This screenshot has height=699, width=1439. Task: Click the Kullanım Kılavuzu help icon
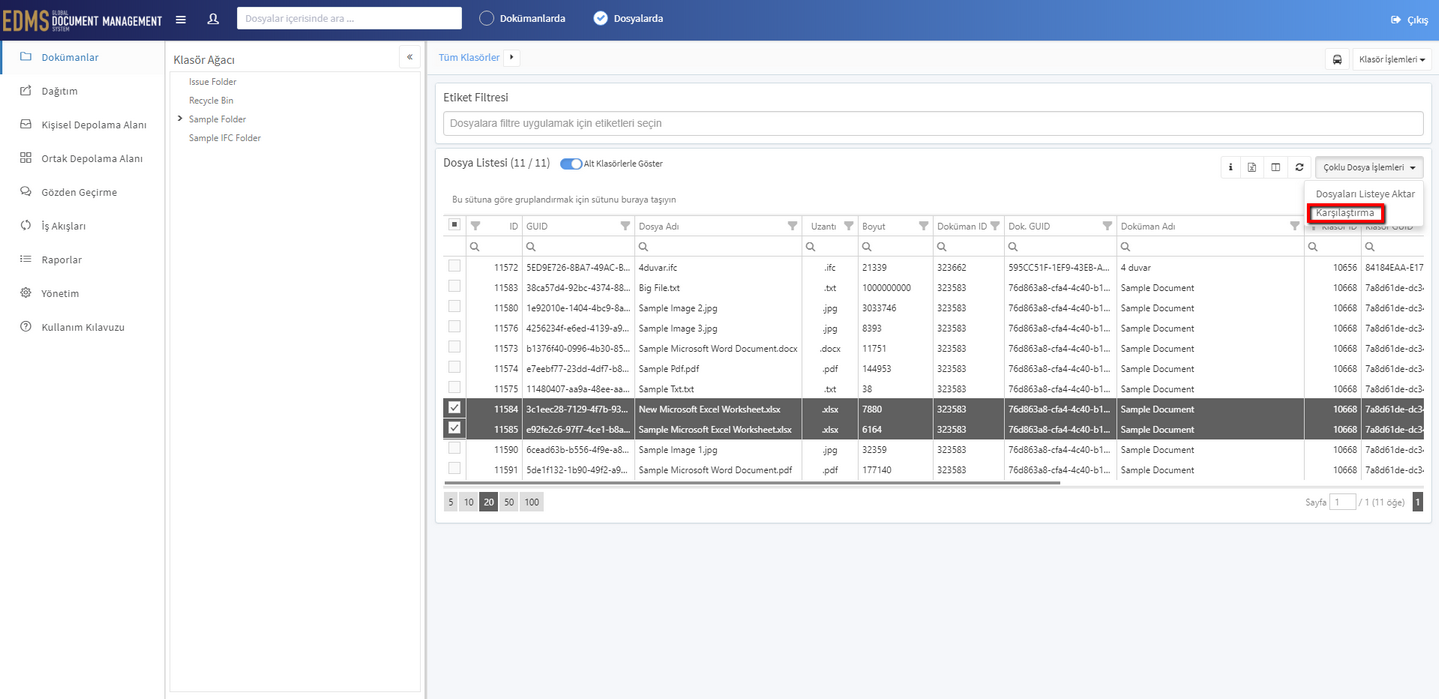pos(26,327)
